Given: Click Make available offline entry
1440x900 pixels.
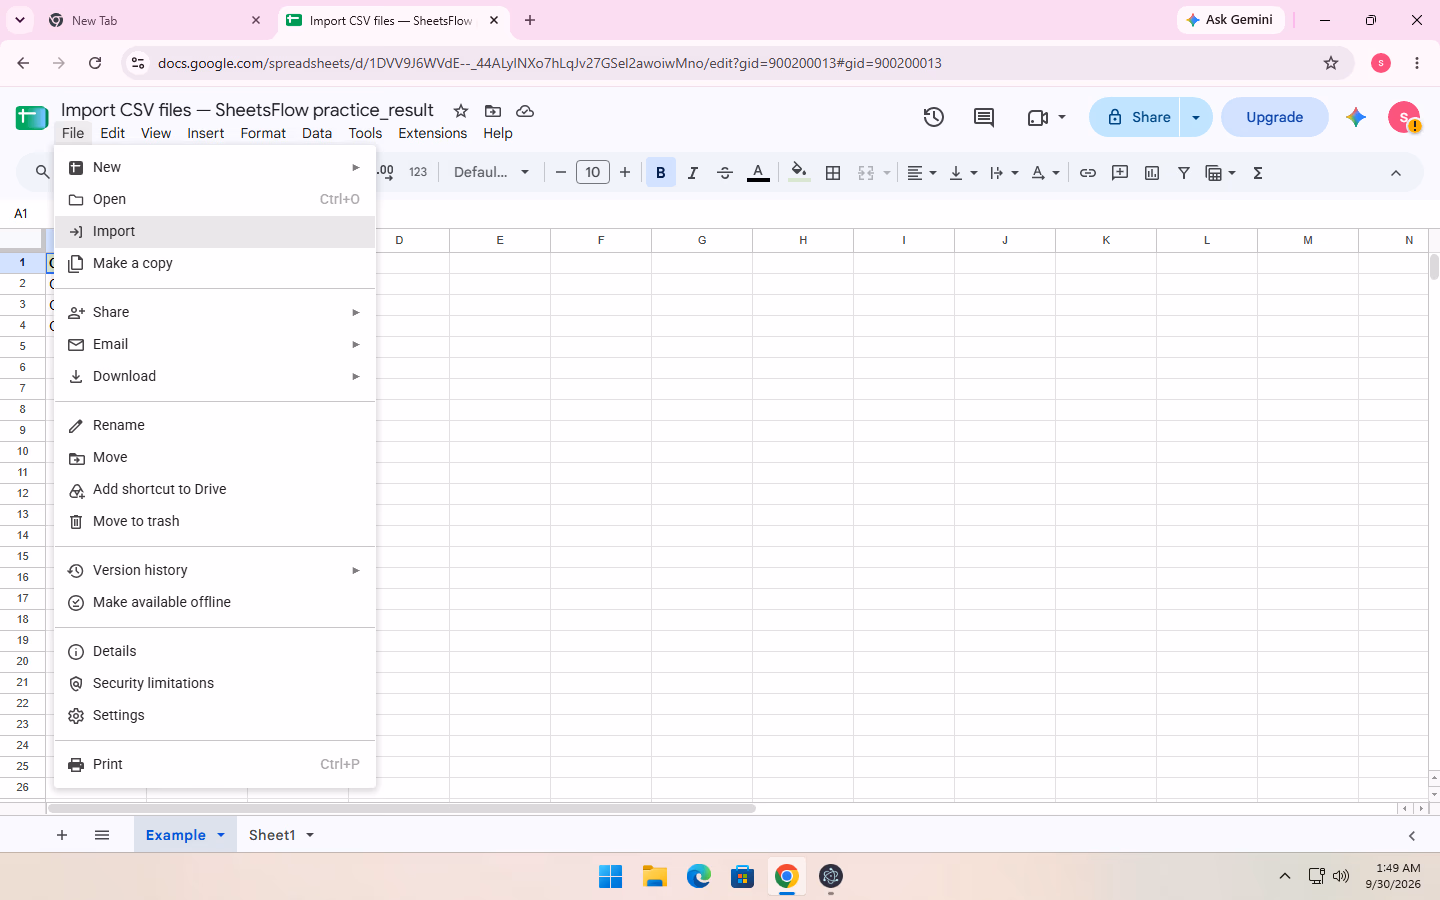Looking at the screenshot, I should 215,603.
